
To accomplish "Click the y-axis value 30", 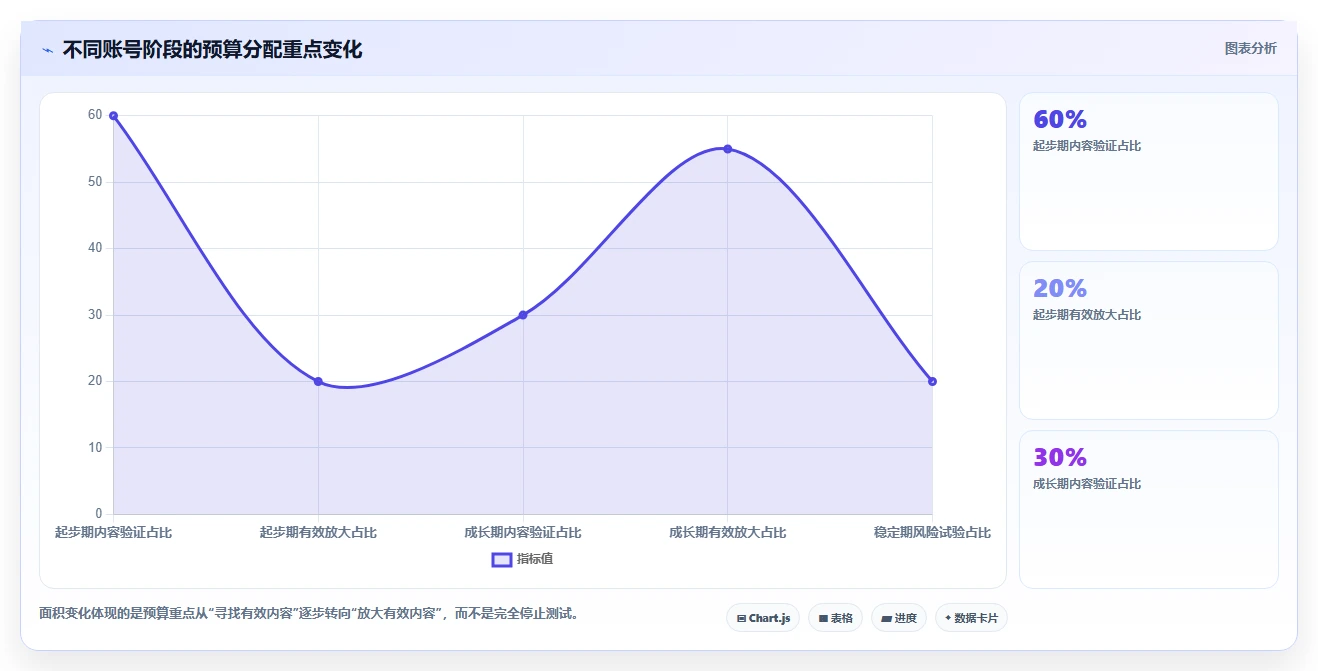I will [95, 315].
